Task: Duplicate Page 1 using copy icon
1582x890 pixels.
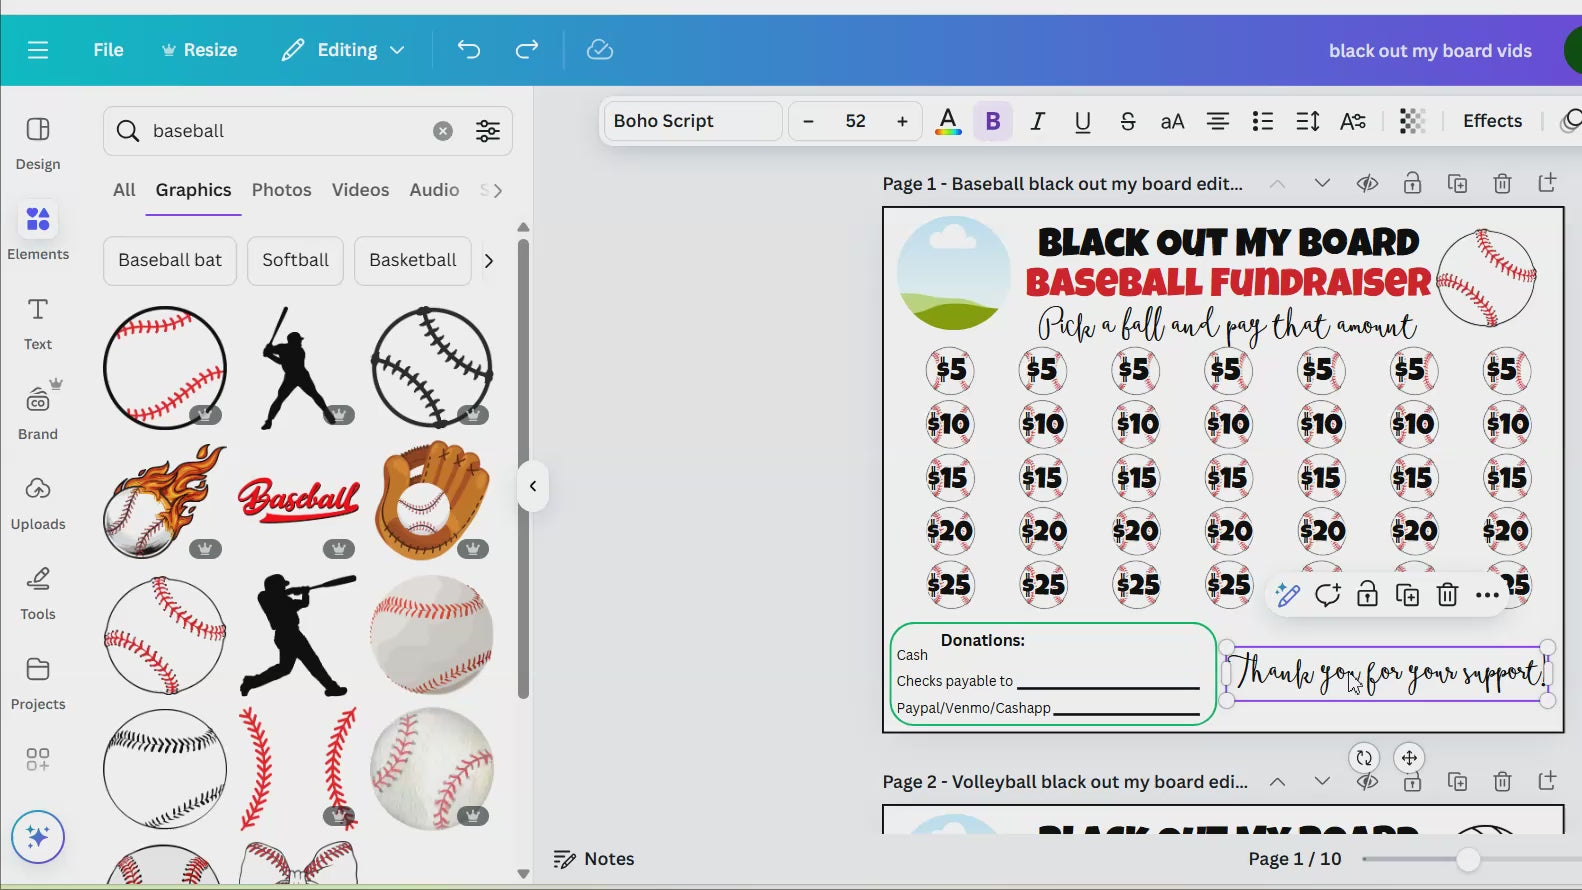Action: click(x=1457, y=184)
